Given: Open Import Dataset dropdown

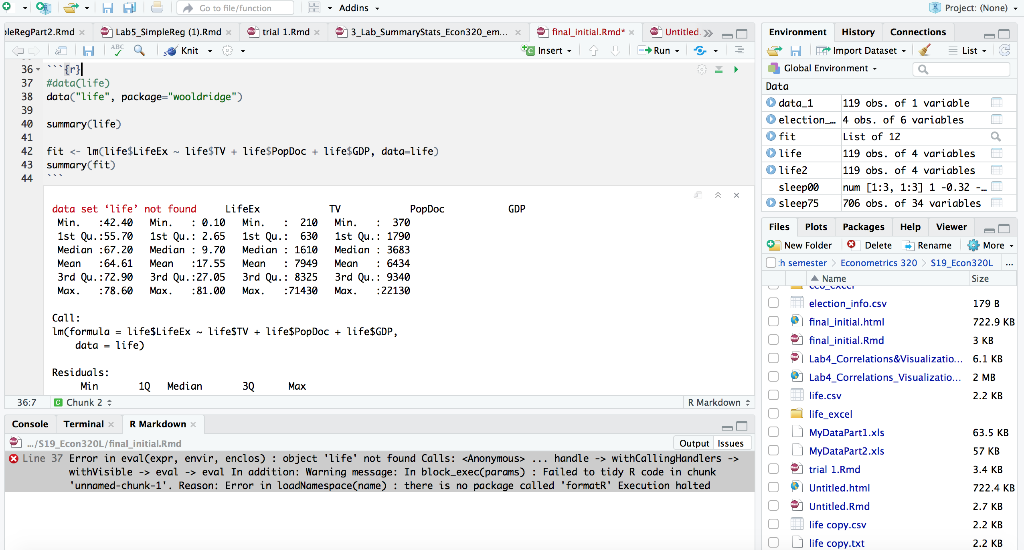Looking at the screenshot, I should 861,50.
